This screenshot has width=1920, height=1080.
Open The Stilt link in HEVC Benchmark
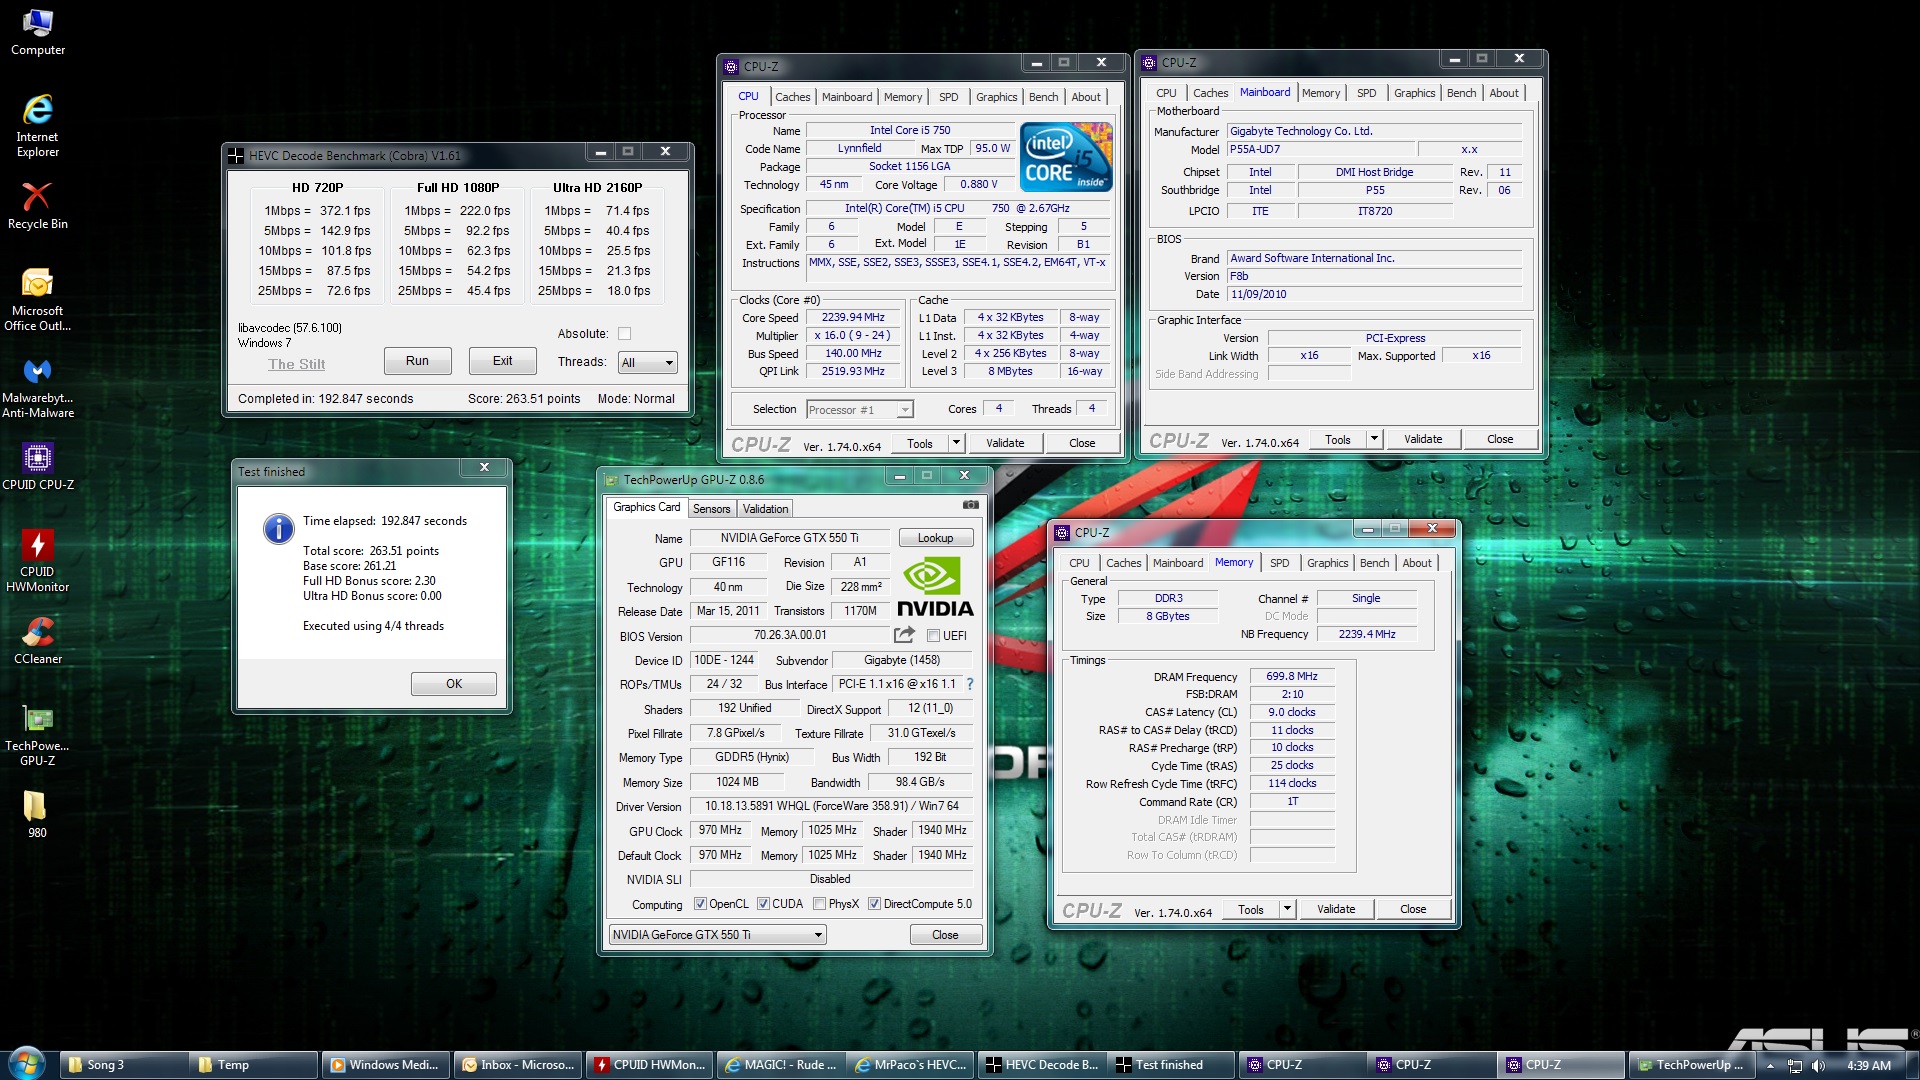click(296, 364)
